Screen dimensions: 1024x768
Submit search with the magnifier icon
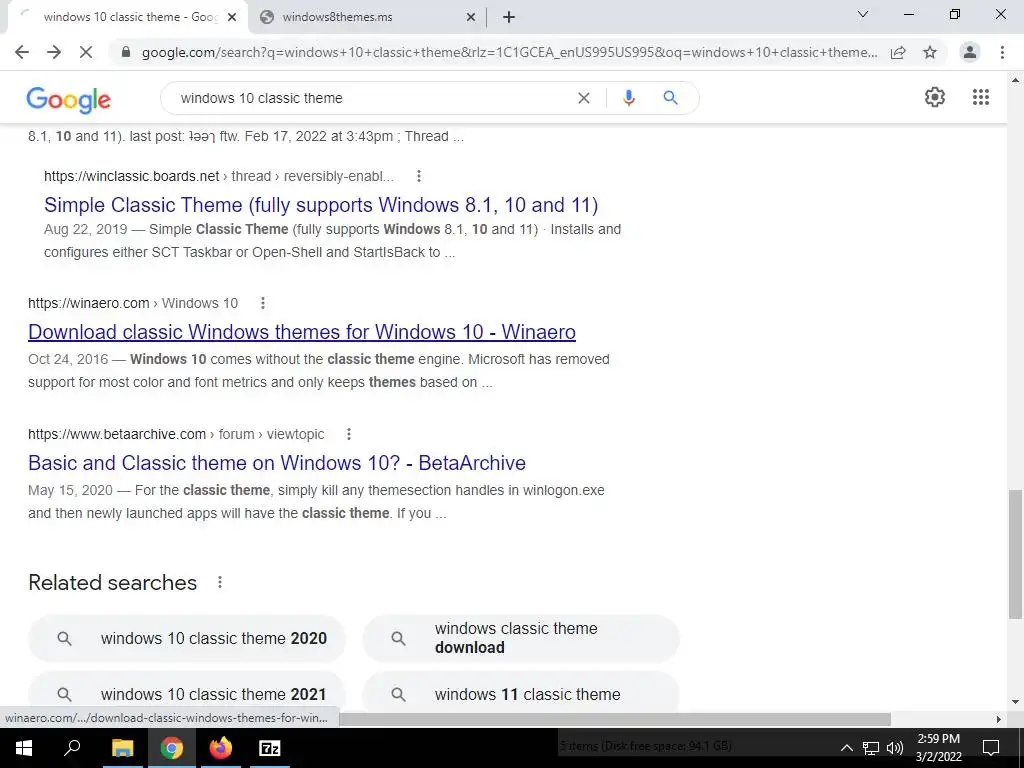coord(670,98)
